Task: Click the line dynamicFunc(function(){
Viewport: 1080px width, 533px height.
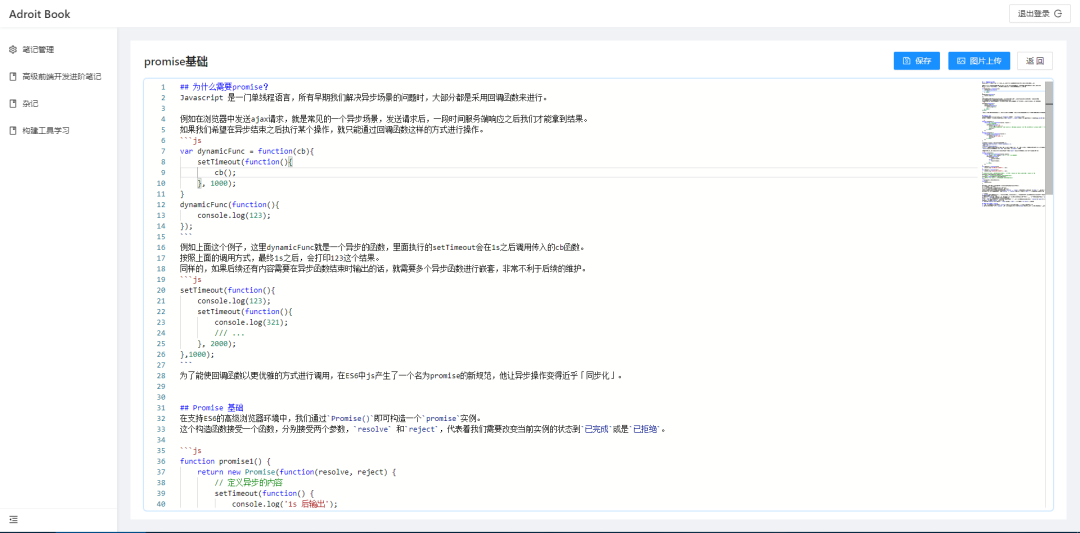Action: click(229, 205)
